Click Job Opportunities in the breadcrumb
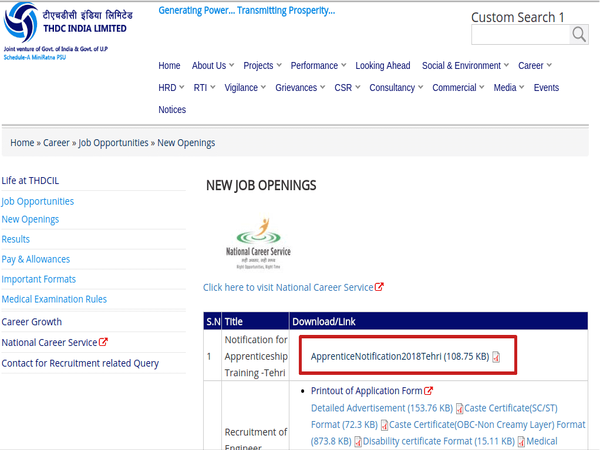 (x=113, y=143)
